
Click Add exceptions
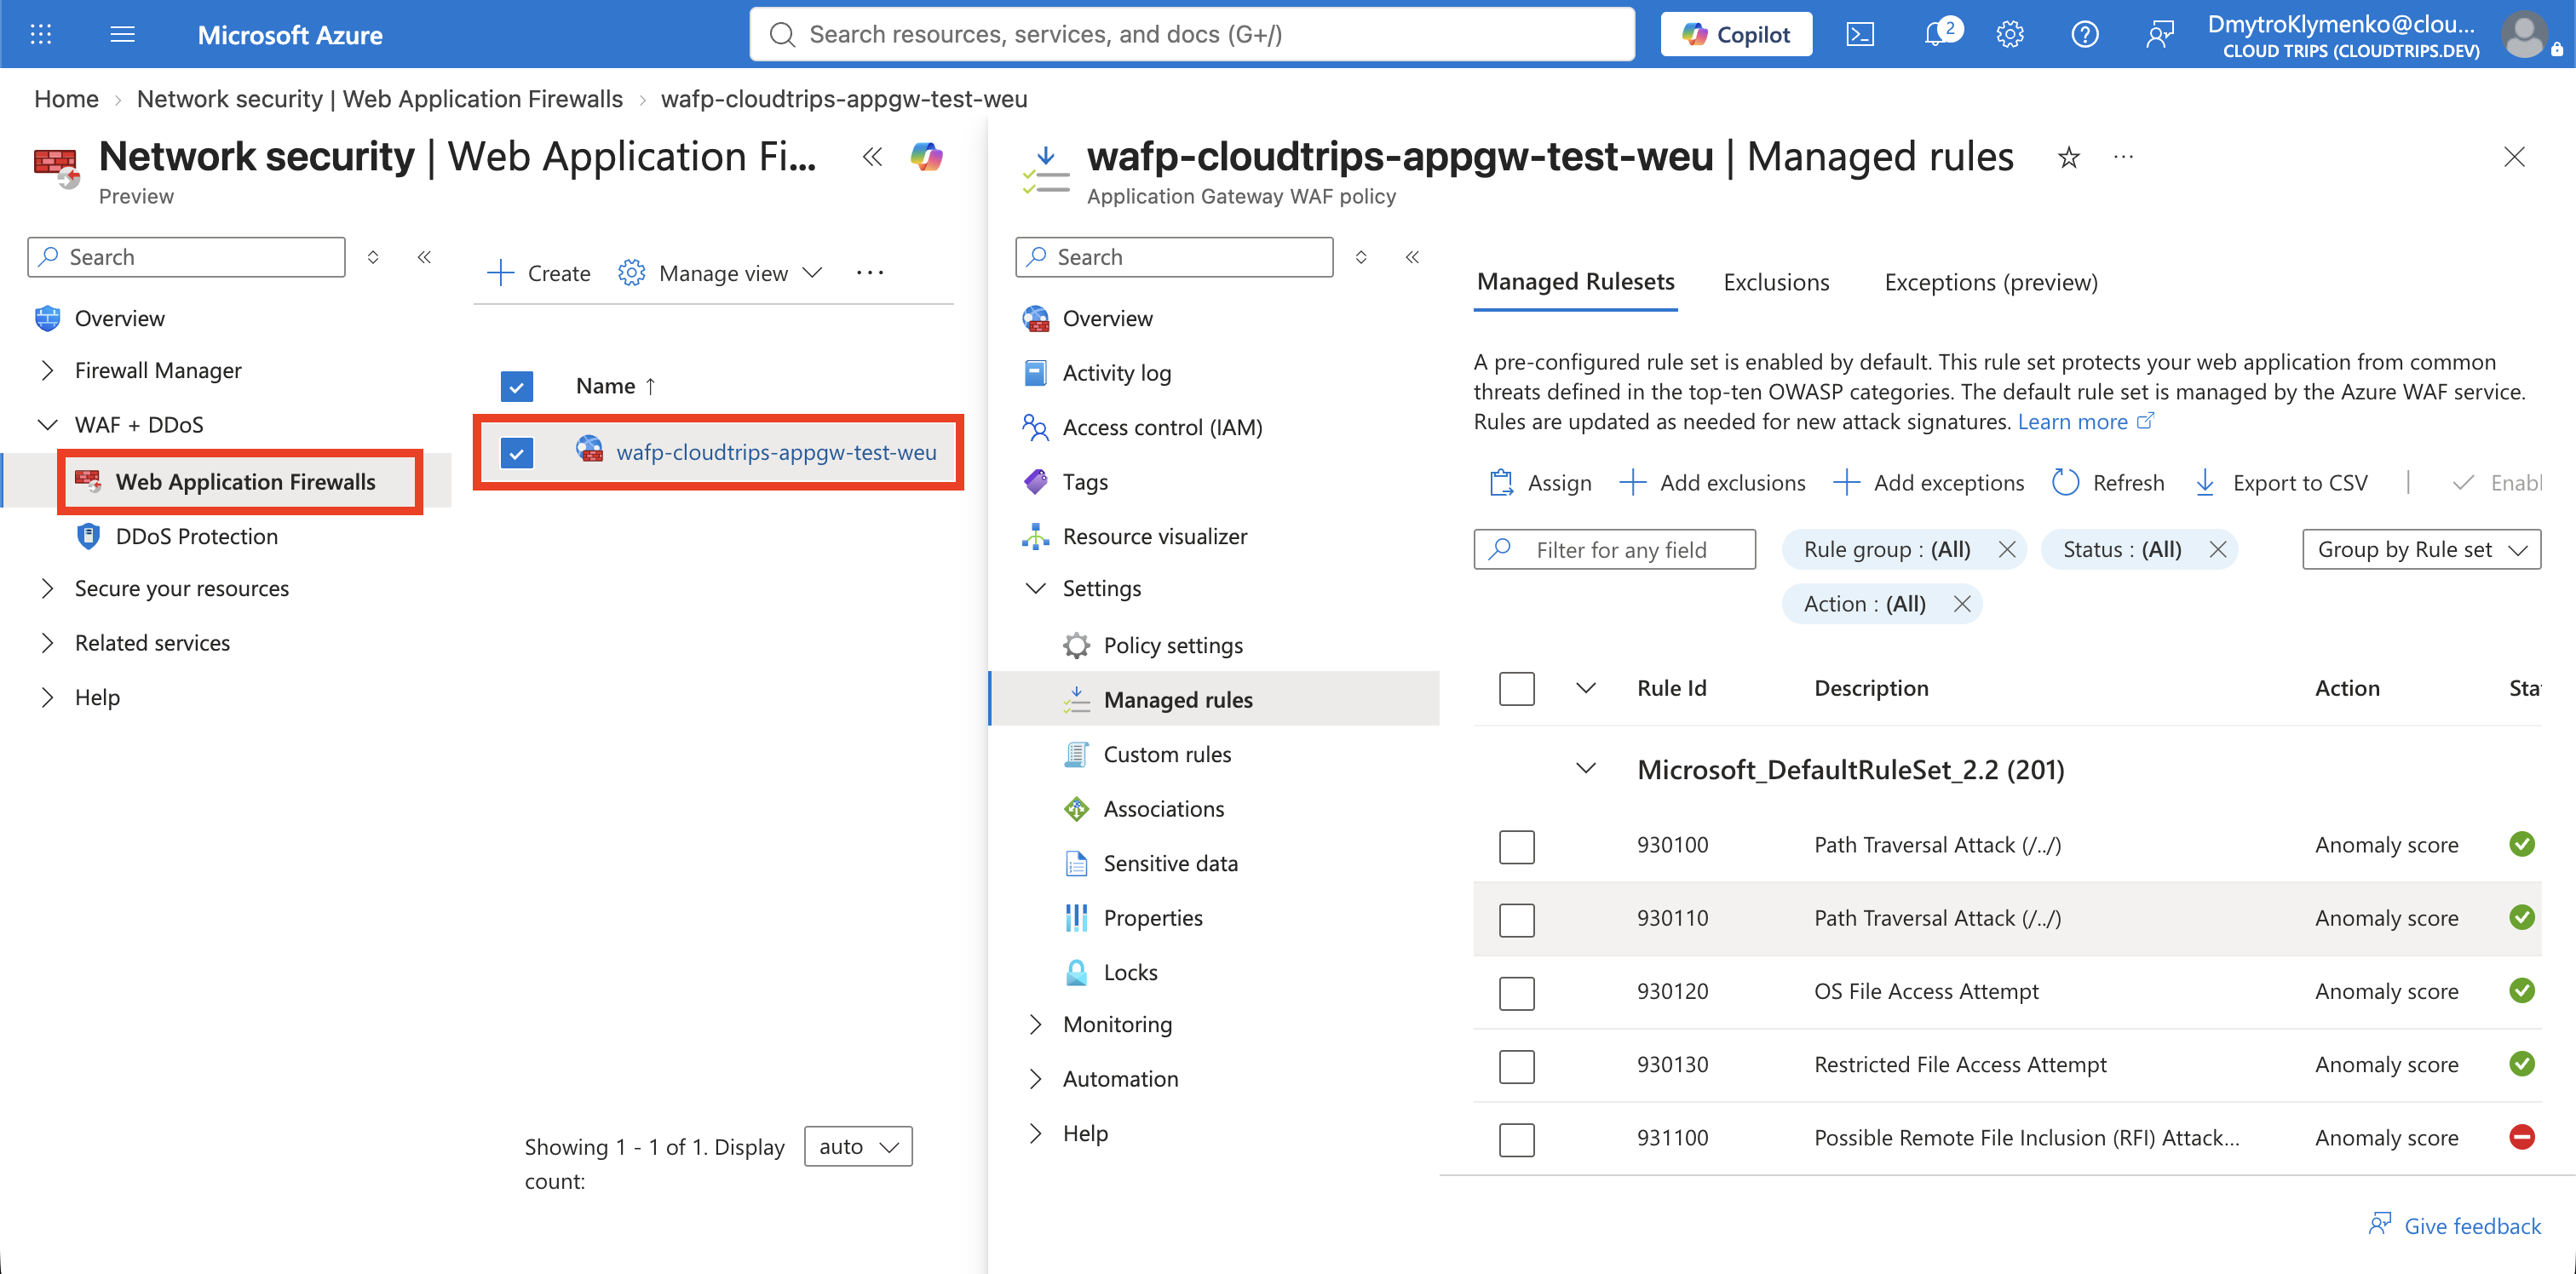click(1928, 483)
